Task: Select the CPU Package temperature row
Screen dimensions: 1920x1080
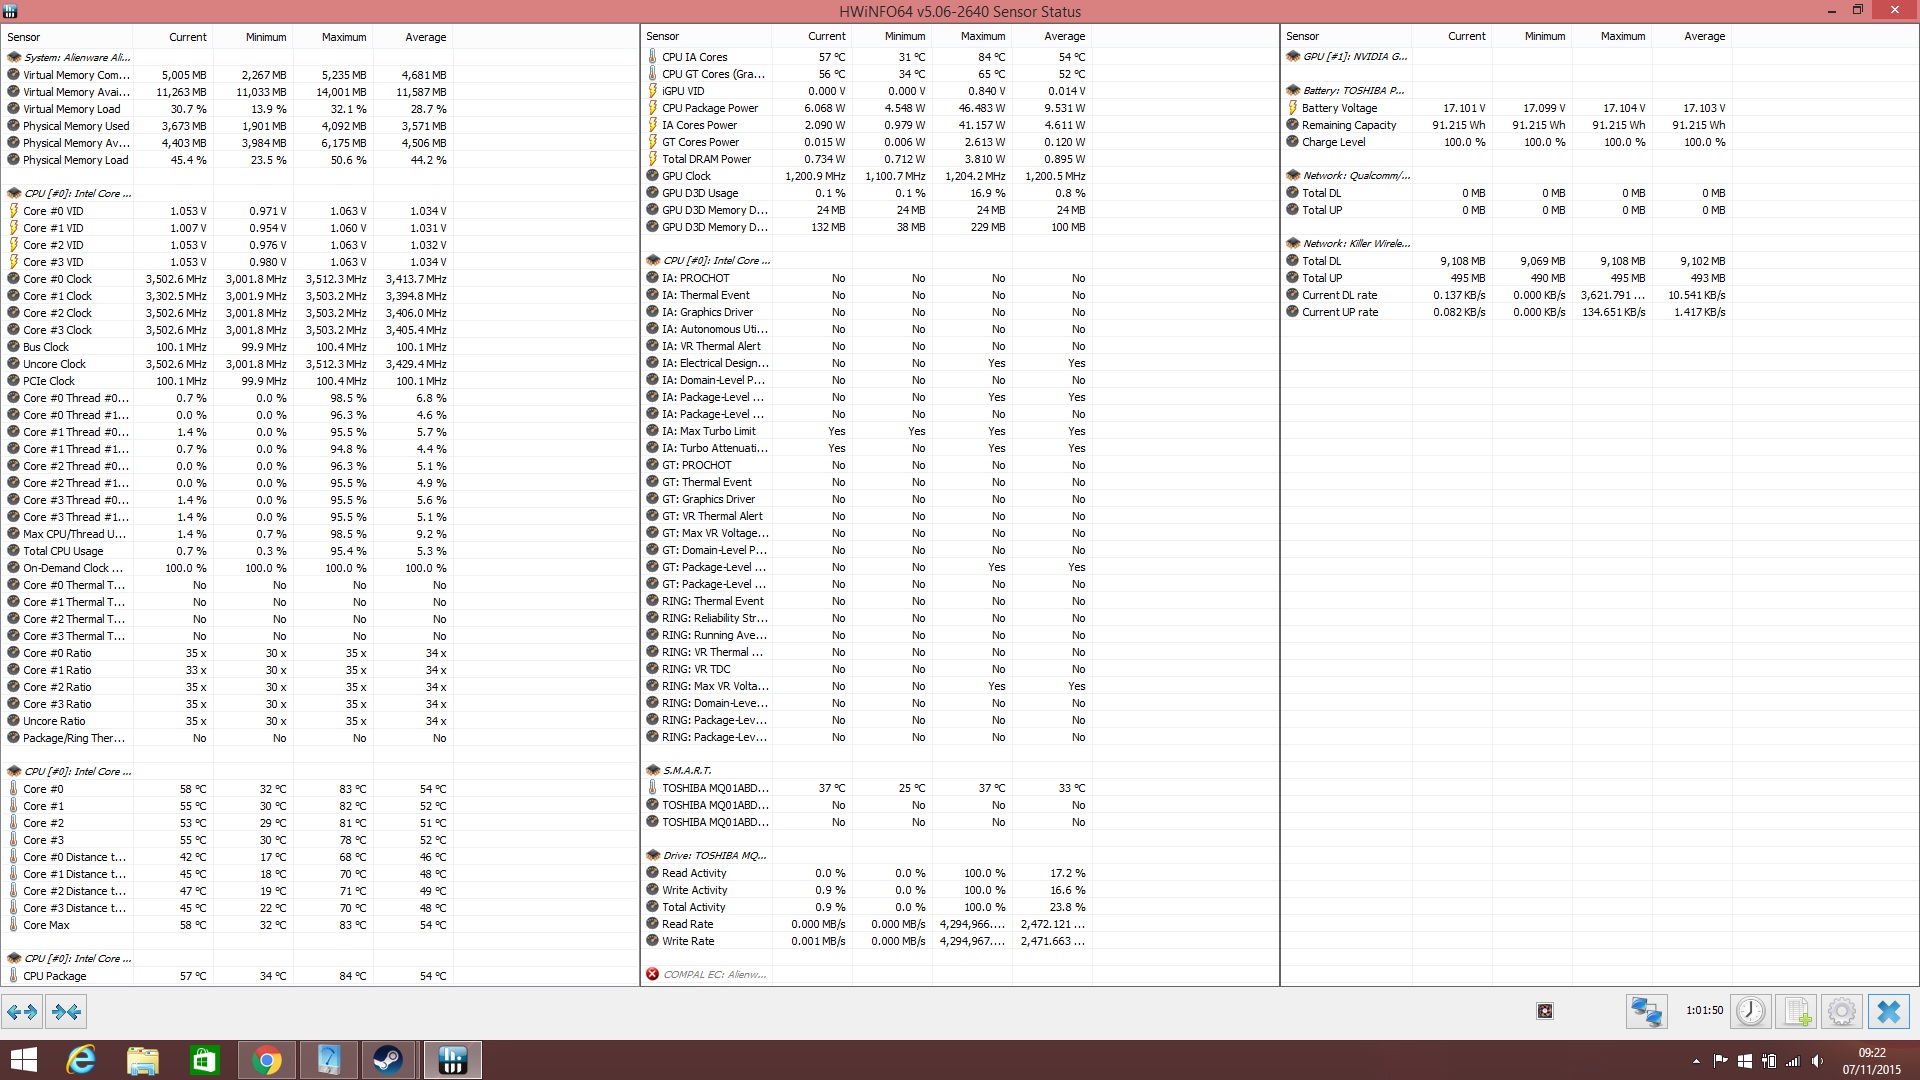Action: tap(228, 976)
